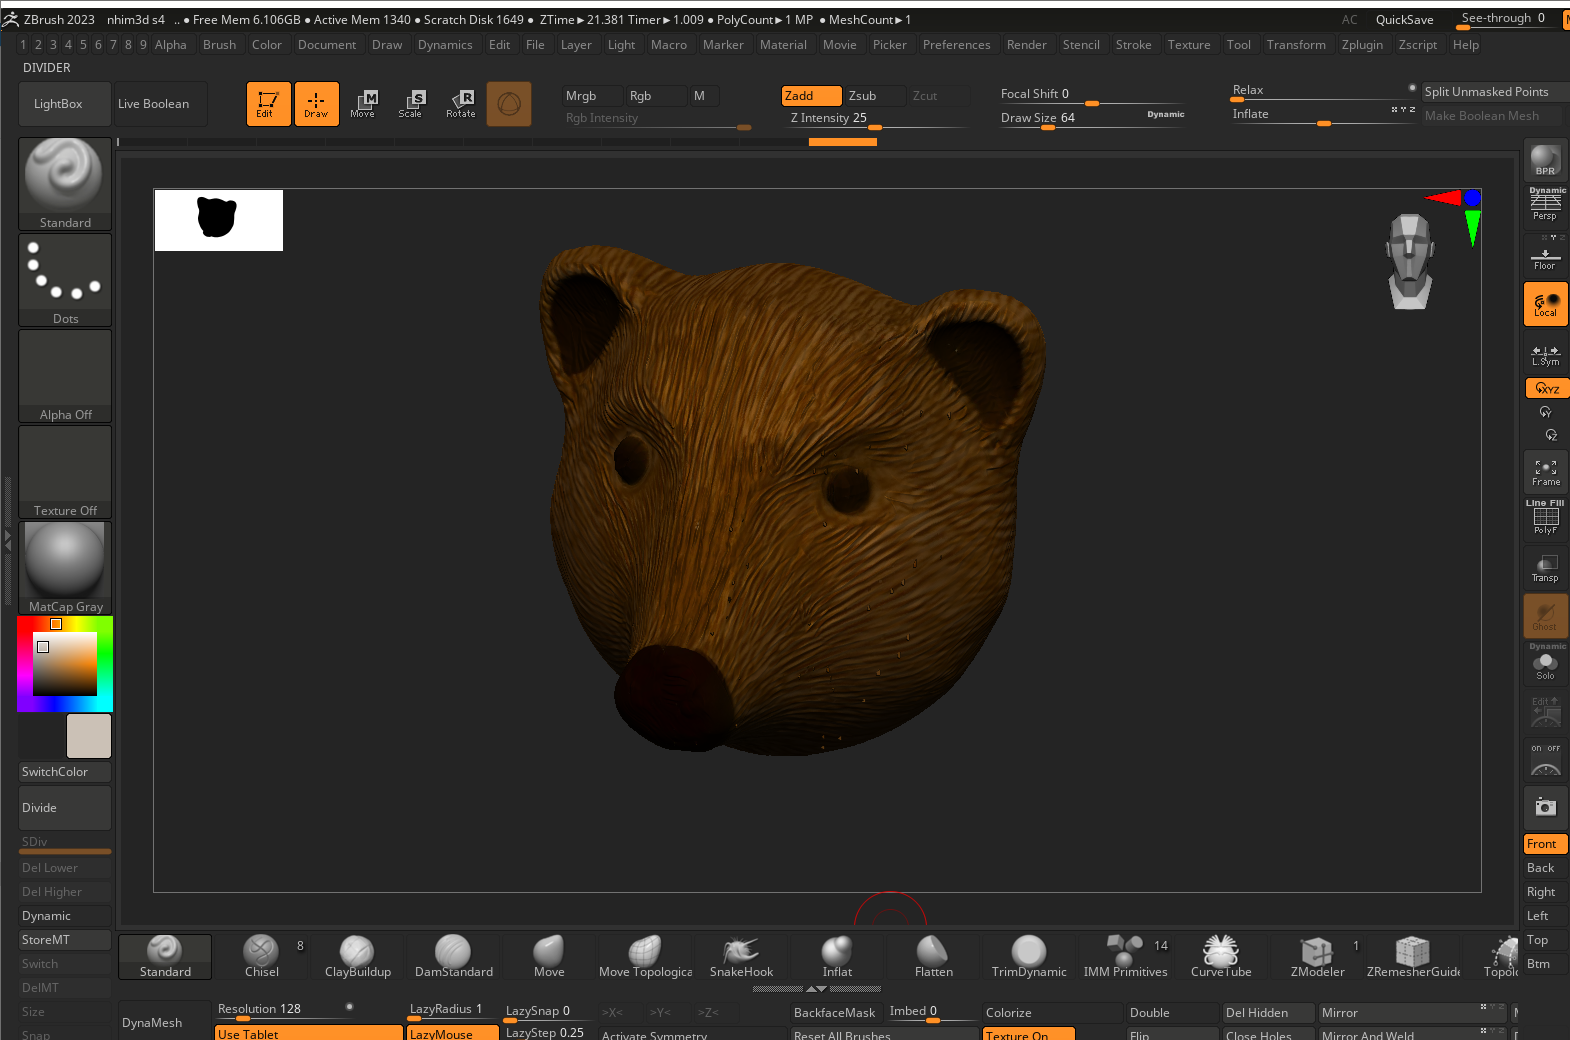The image size is (1570, 1040).
Task: Click the BPR render icon
Action: point(1545,161)
